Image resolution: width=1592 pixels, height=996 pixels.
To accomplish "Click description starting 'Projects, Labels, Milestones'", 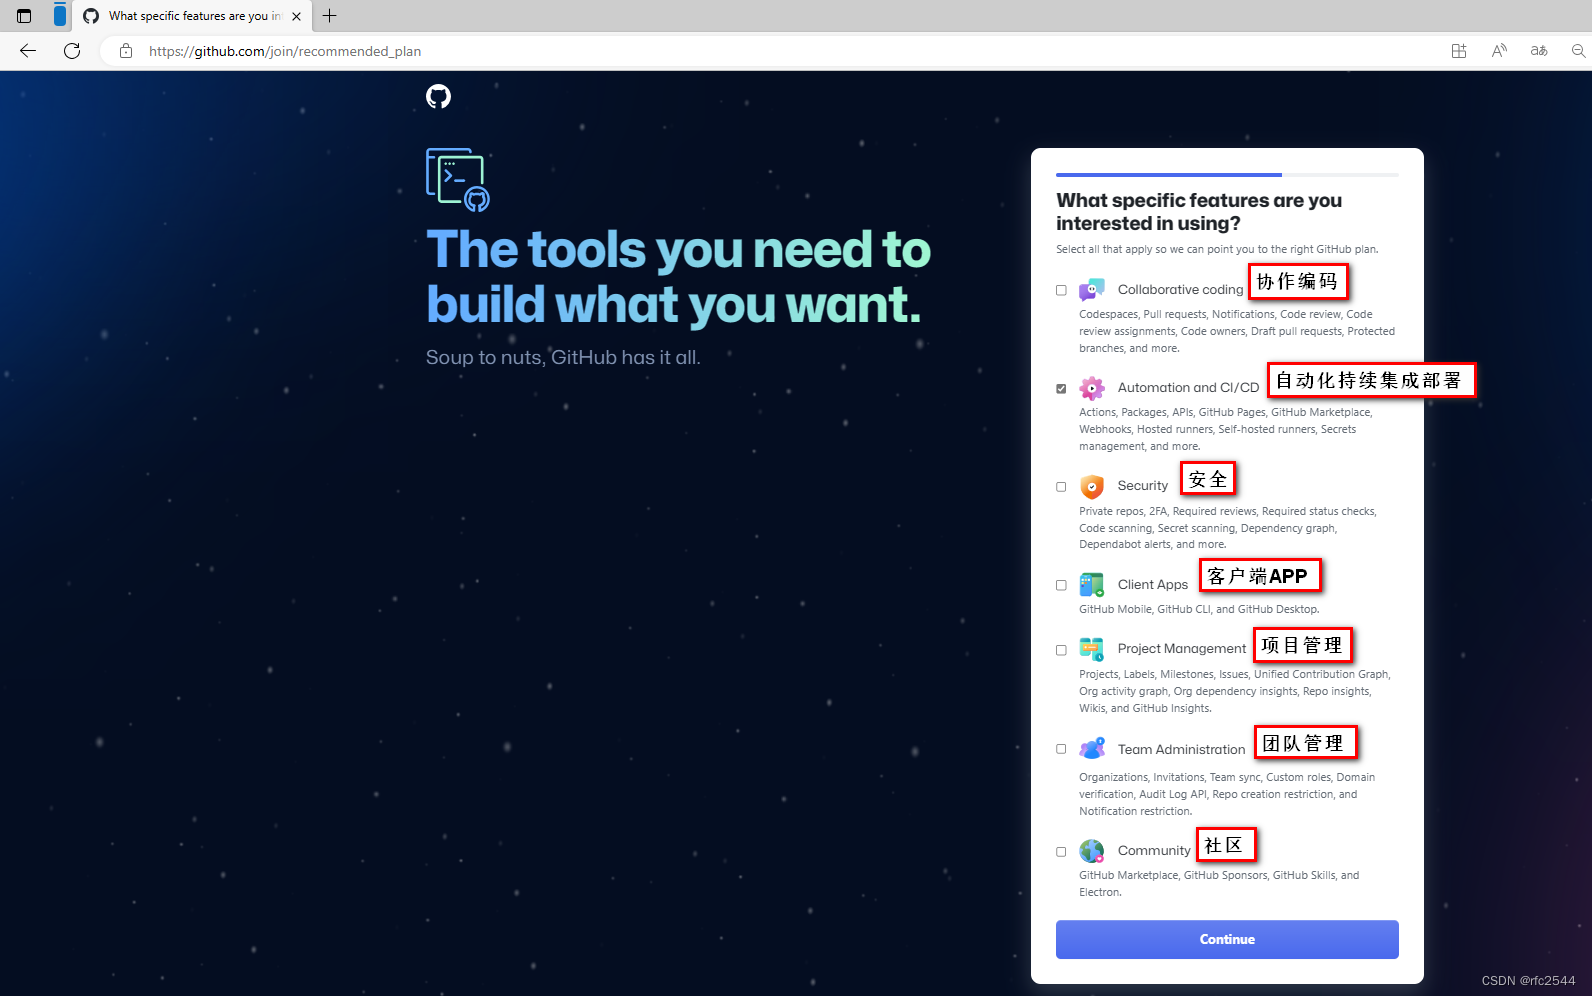I will (1235, 691).
